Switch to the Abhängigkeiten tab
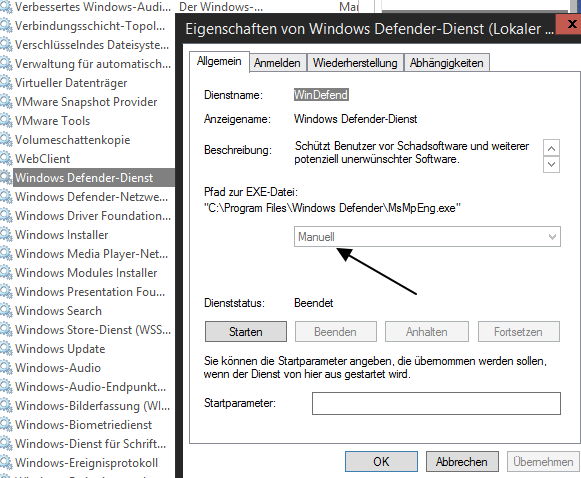Image resolution: width=581 pixels, height=478 pixels. pos(446,63)
